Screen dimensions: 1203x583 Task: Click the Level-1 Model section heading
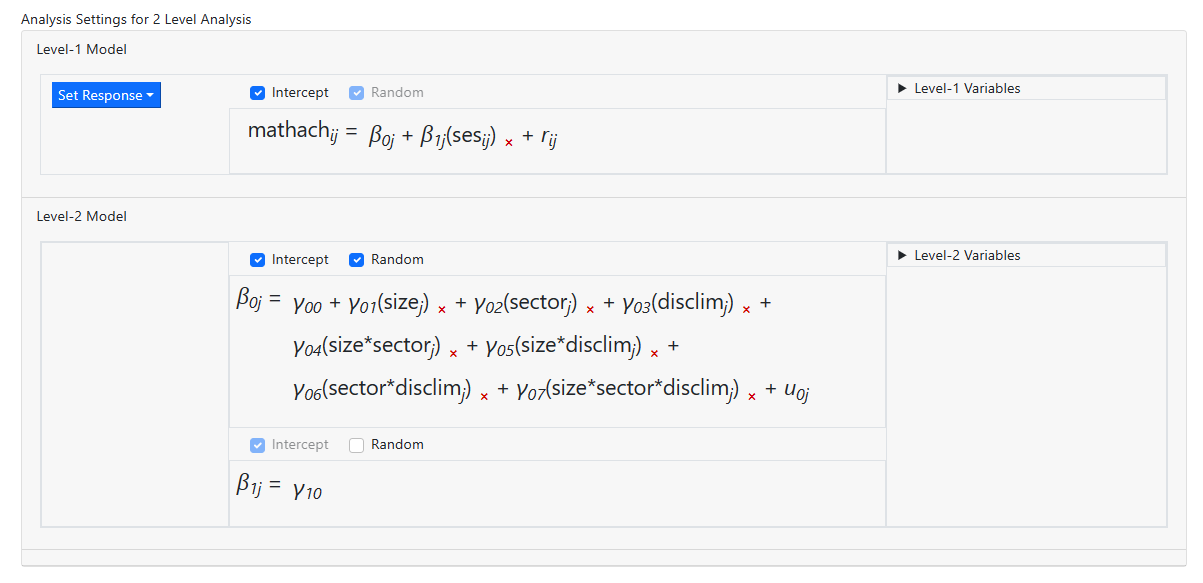(x=81, y=49)
